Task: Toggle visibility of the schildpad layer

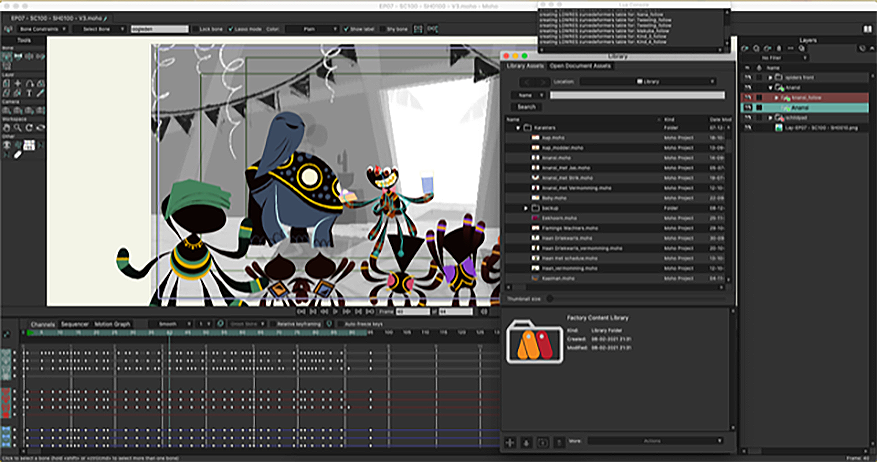Action: tap(748, 117)
